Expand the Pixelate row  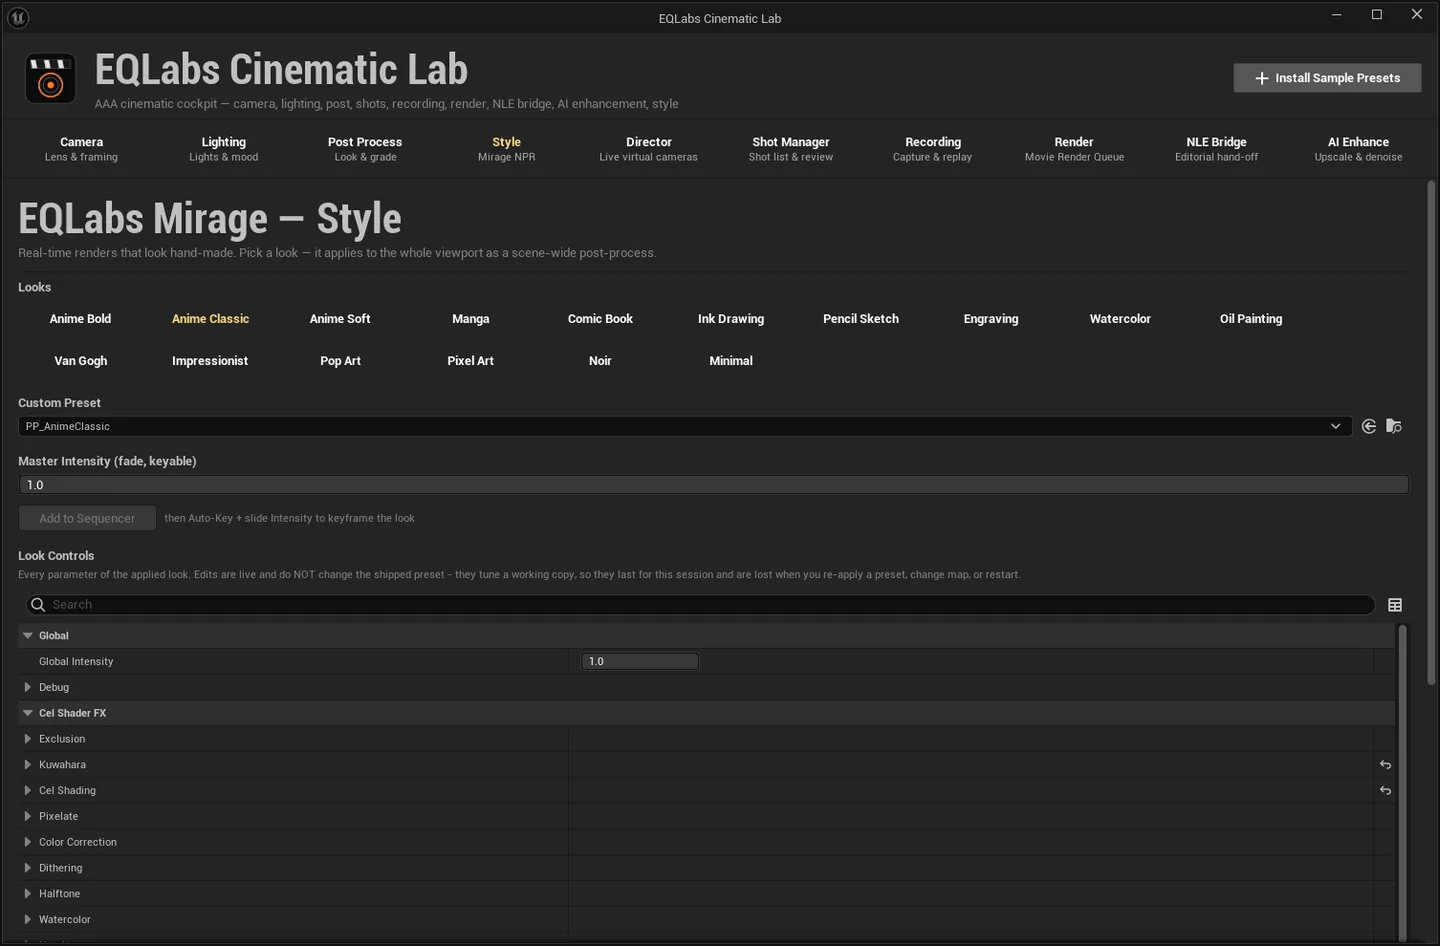point(27,817)
